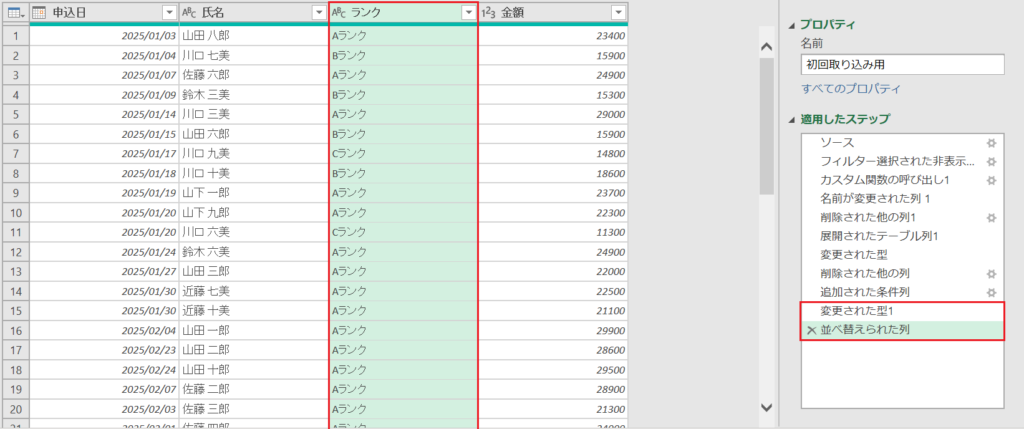
Task: Click the Cランク cell in row 7
Action: point(403,153)
